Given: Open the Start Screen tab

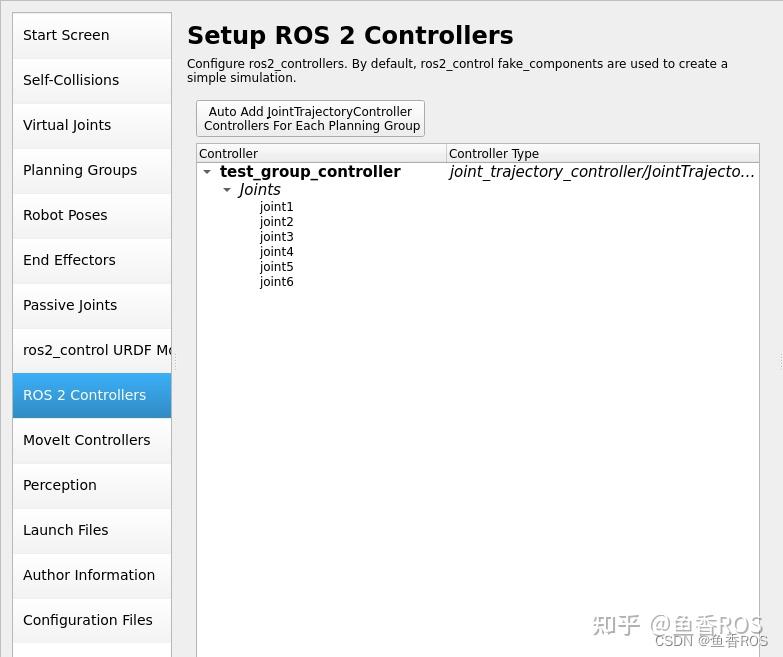Looking at the screenshot, I should (x=92, y=35).
